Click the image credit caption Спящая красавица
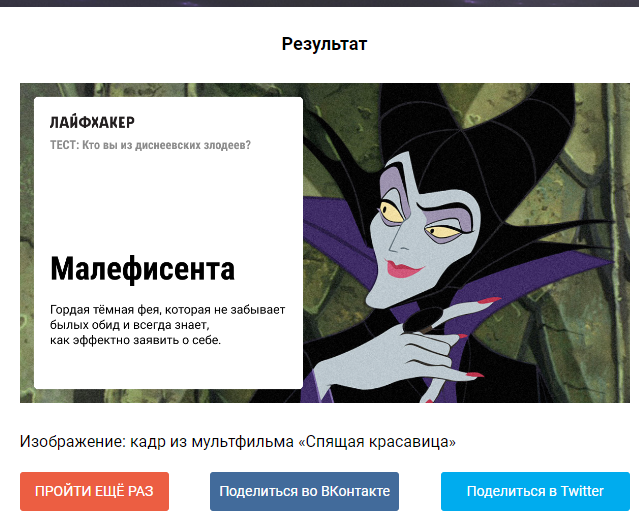The width and height of the screenshot is (639, 517). click(238, 441)
